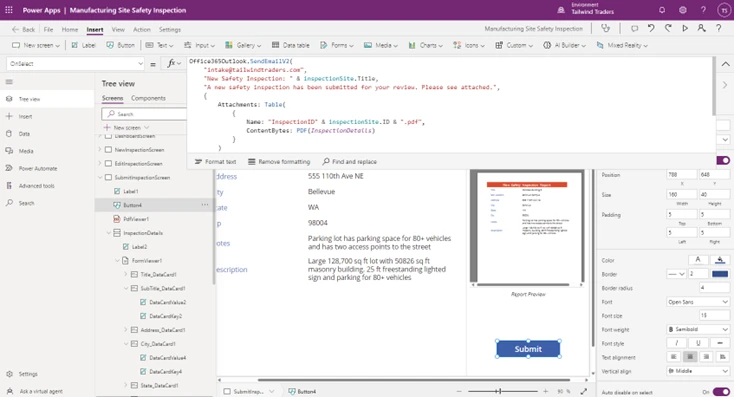Click the tree view Search field
Screen dimensions: 734x397
144,114
